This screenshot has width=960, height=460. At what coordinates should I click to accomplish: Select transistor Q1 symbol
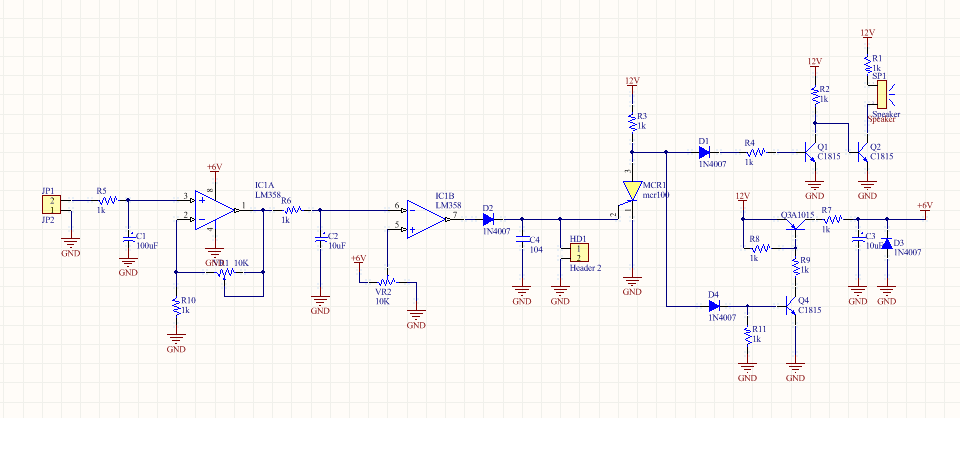point(809,151)
